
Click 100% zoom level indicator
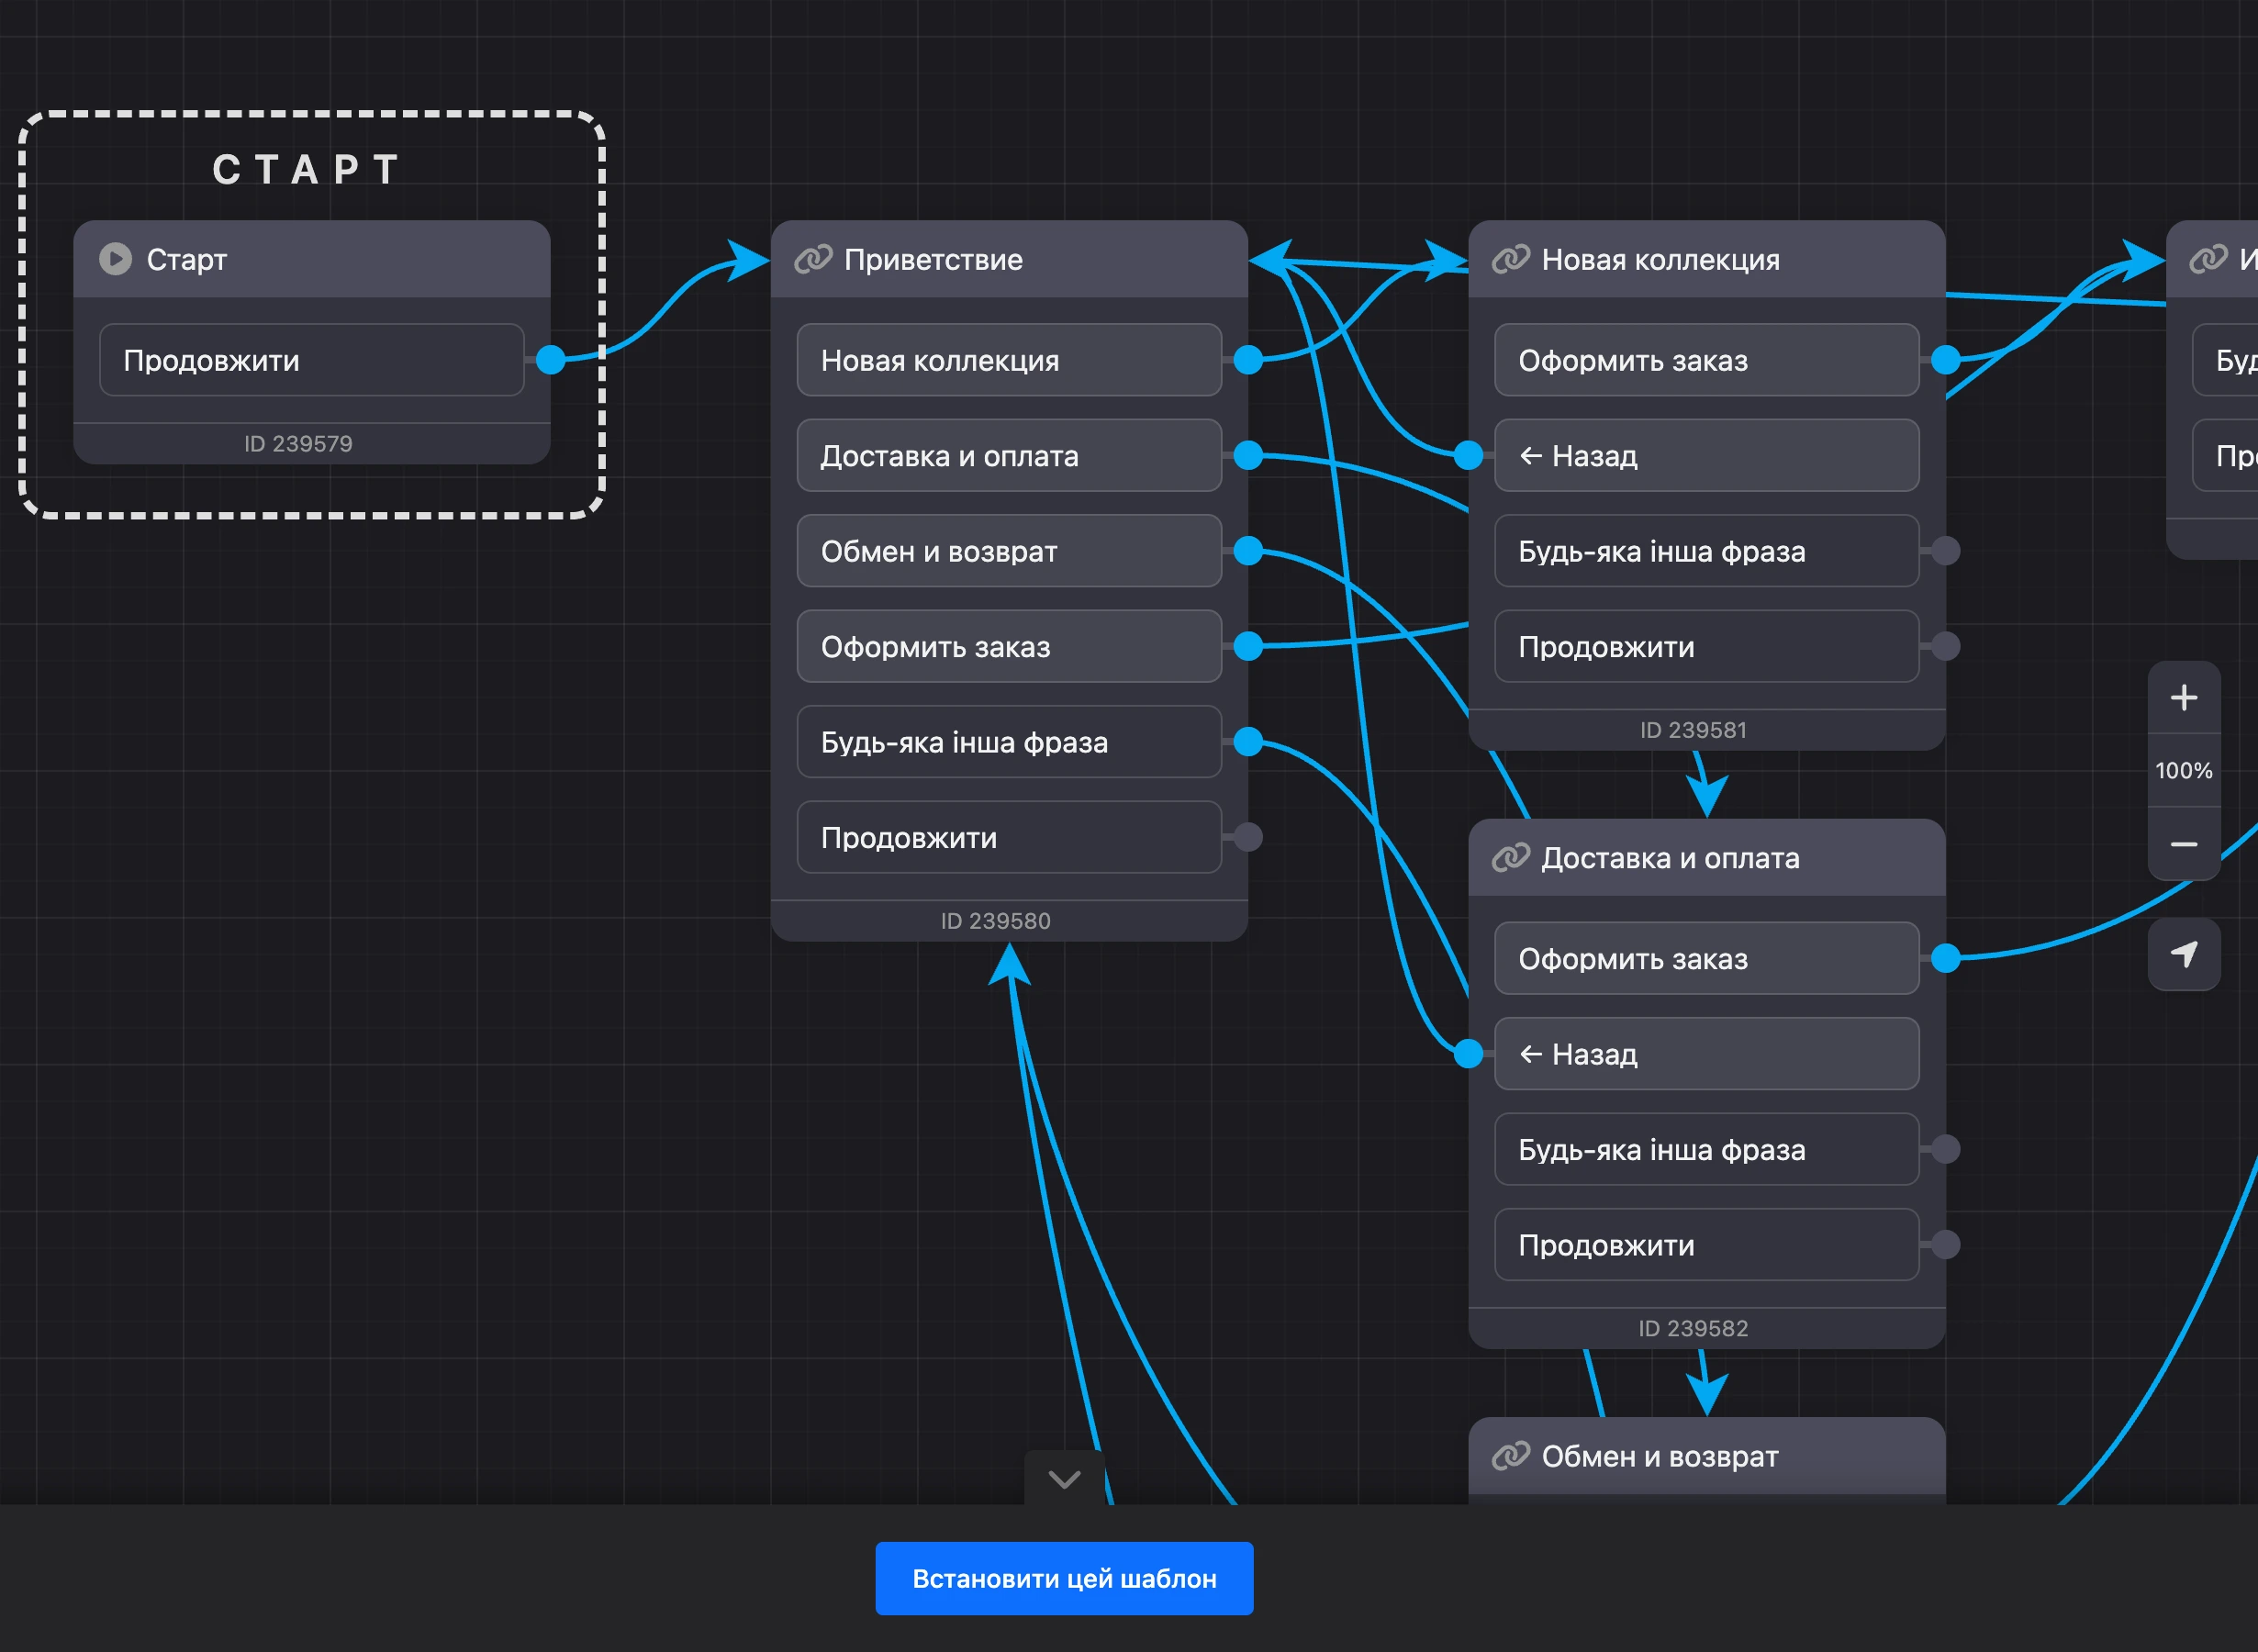(x=2184, y=770)
